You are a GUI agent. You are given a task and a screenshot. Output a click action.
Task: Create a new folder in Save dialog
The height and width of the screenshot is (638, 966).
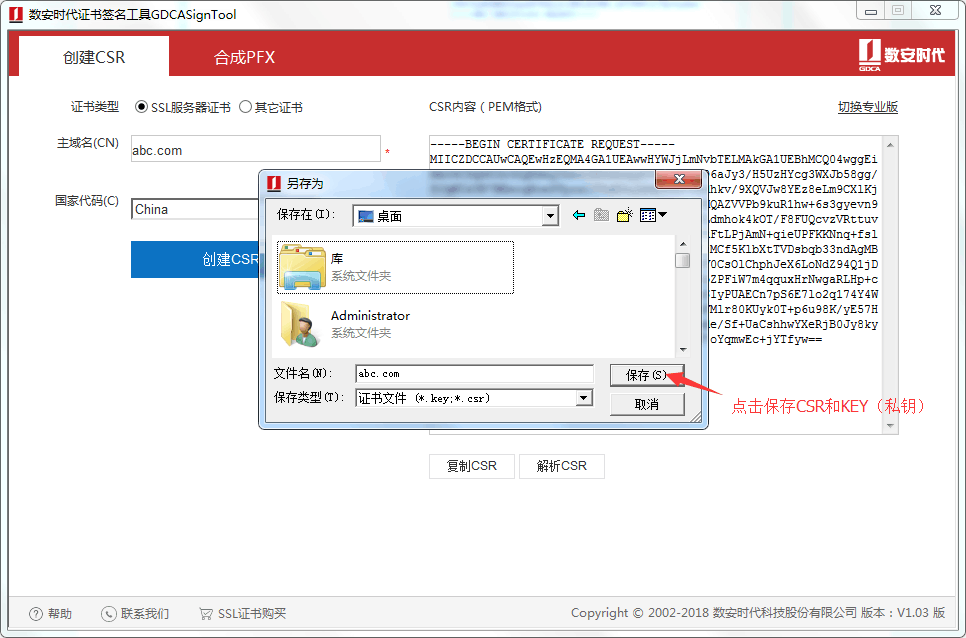[x=625, y=215]
